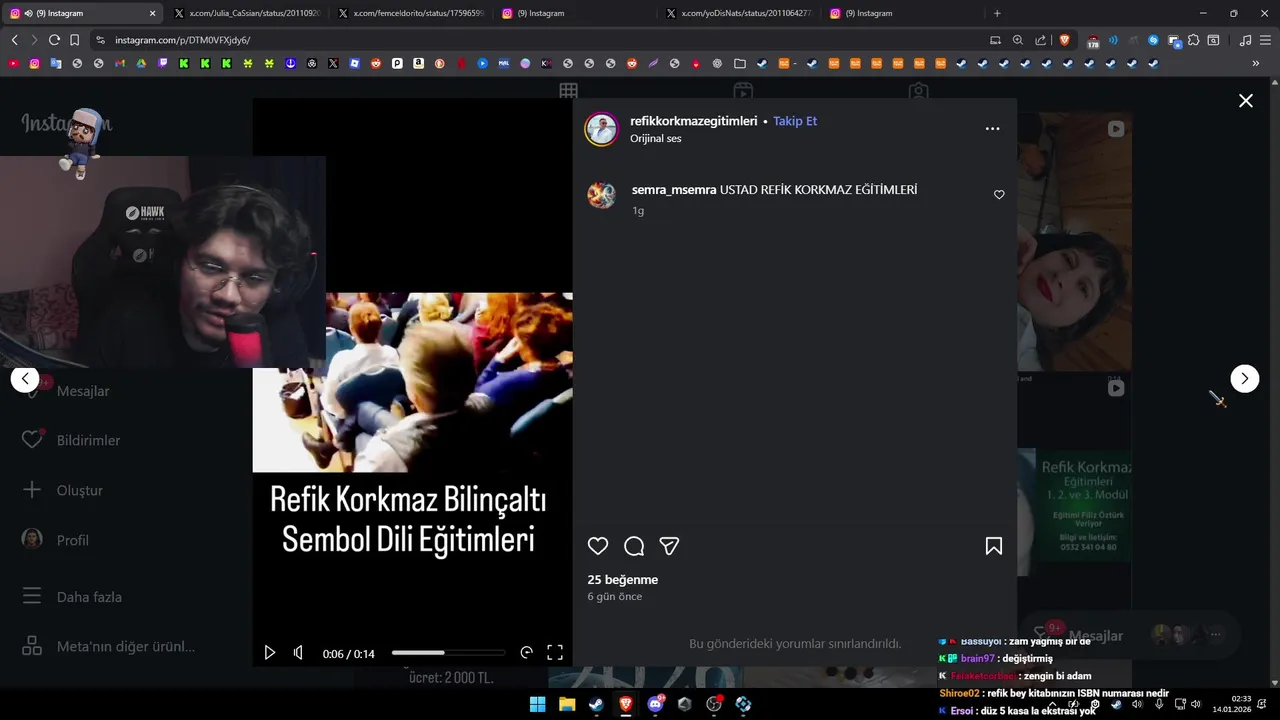
Task: Play the video
Action: click(x=269, y=653)
